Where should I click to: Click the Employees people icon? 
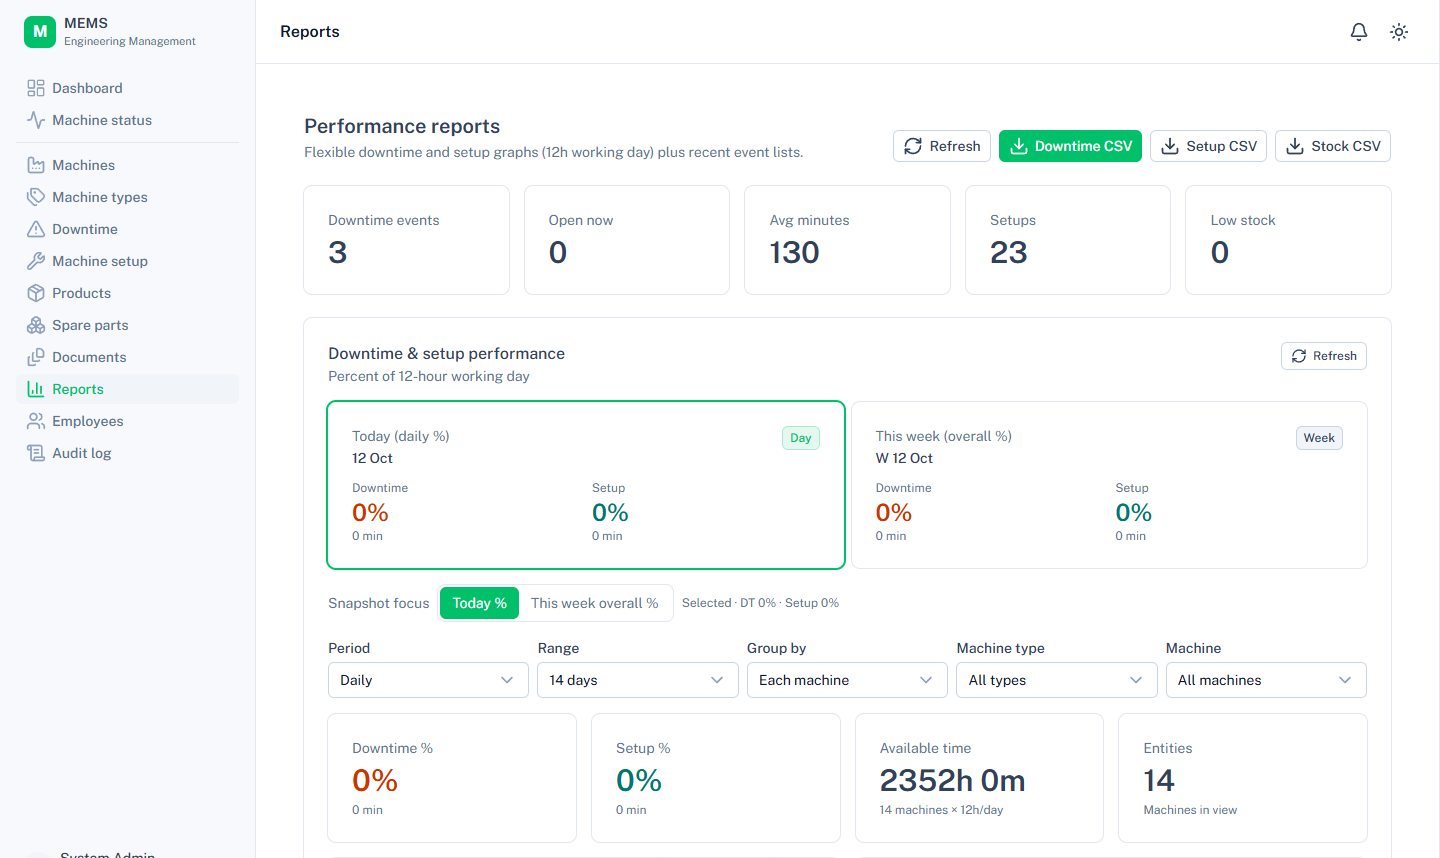click(36, 421)
